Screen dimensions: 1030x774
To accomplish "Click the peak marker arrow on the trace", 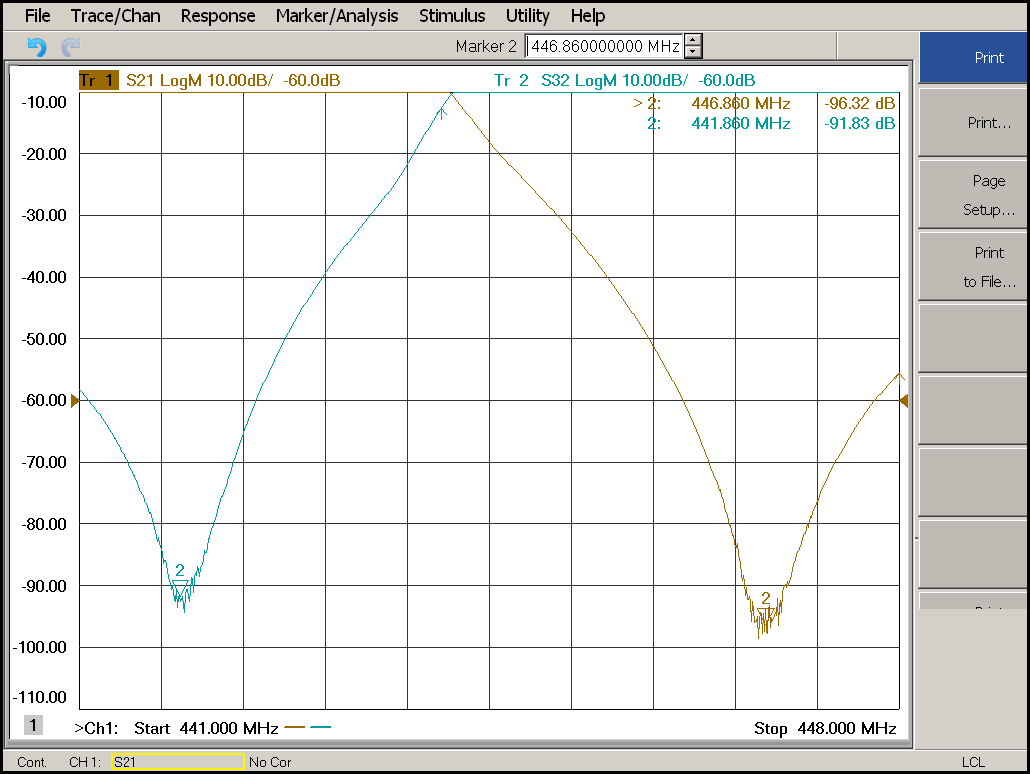I will pyautogui.click(x=442, y=111).
